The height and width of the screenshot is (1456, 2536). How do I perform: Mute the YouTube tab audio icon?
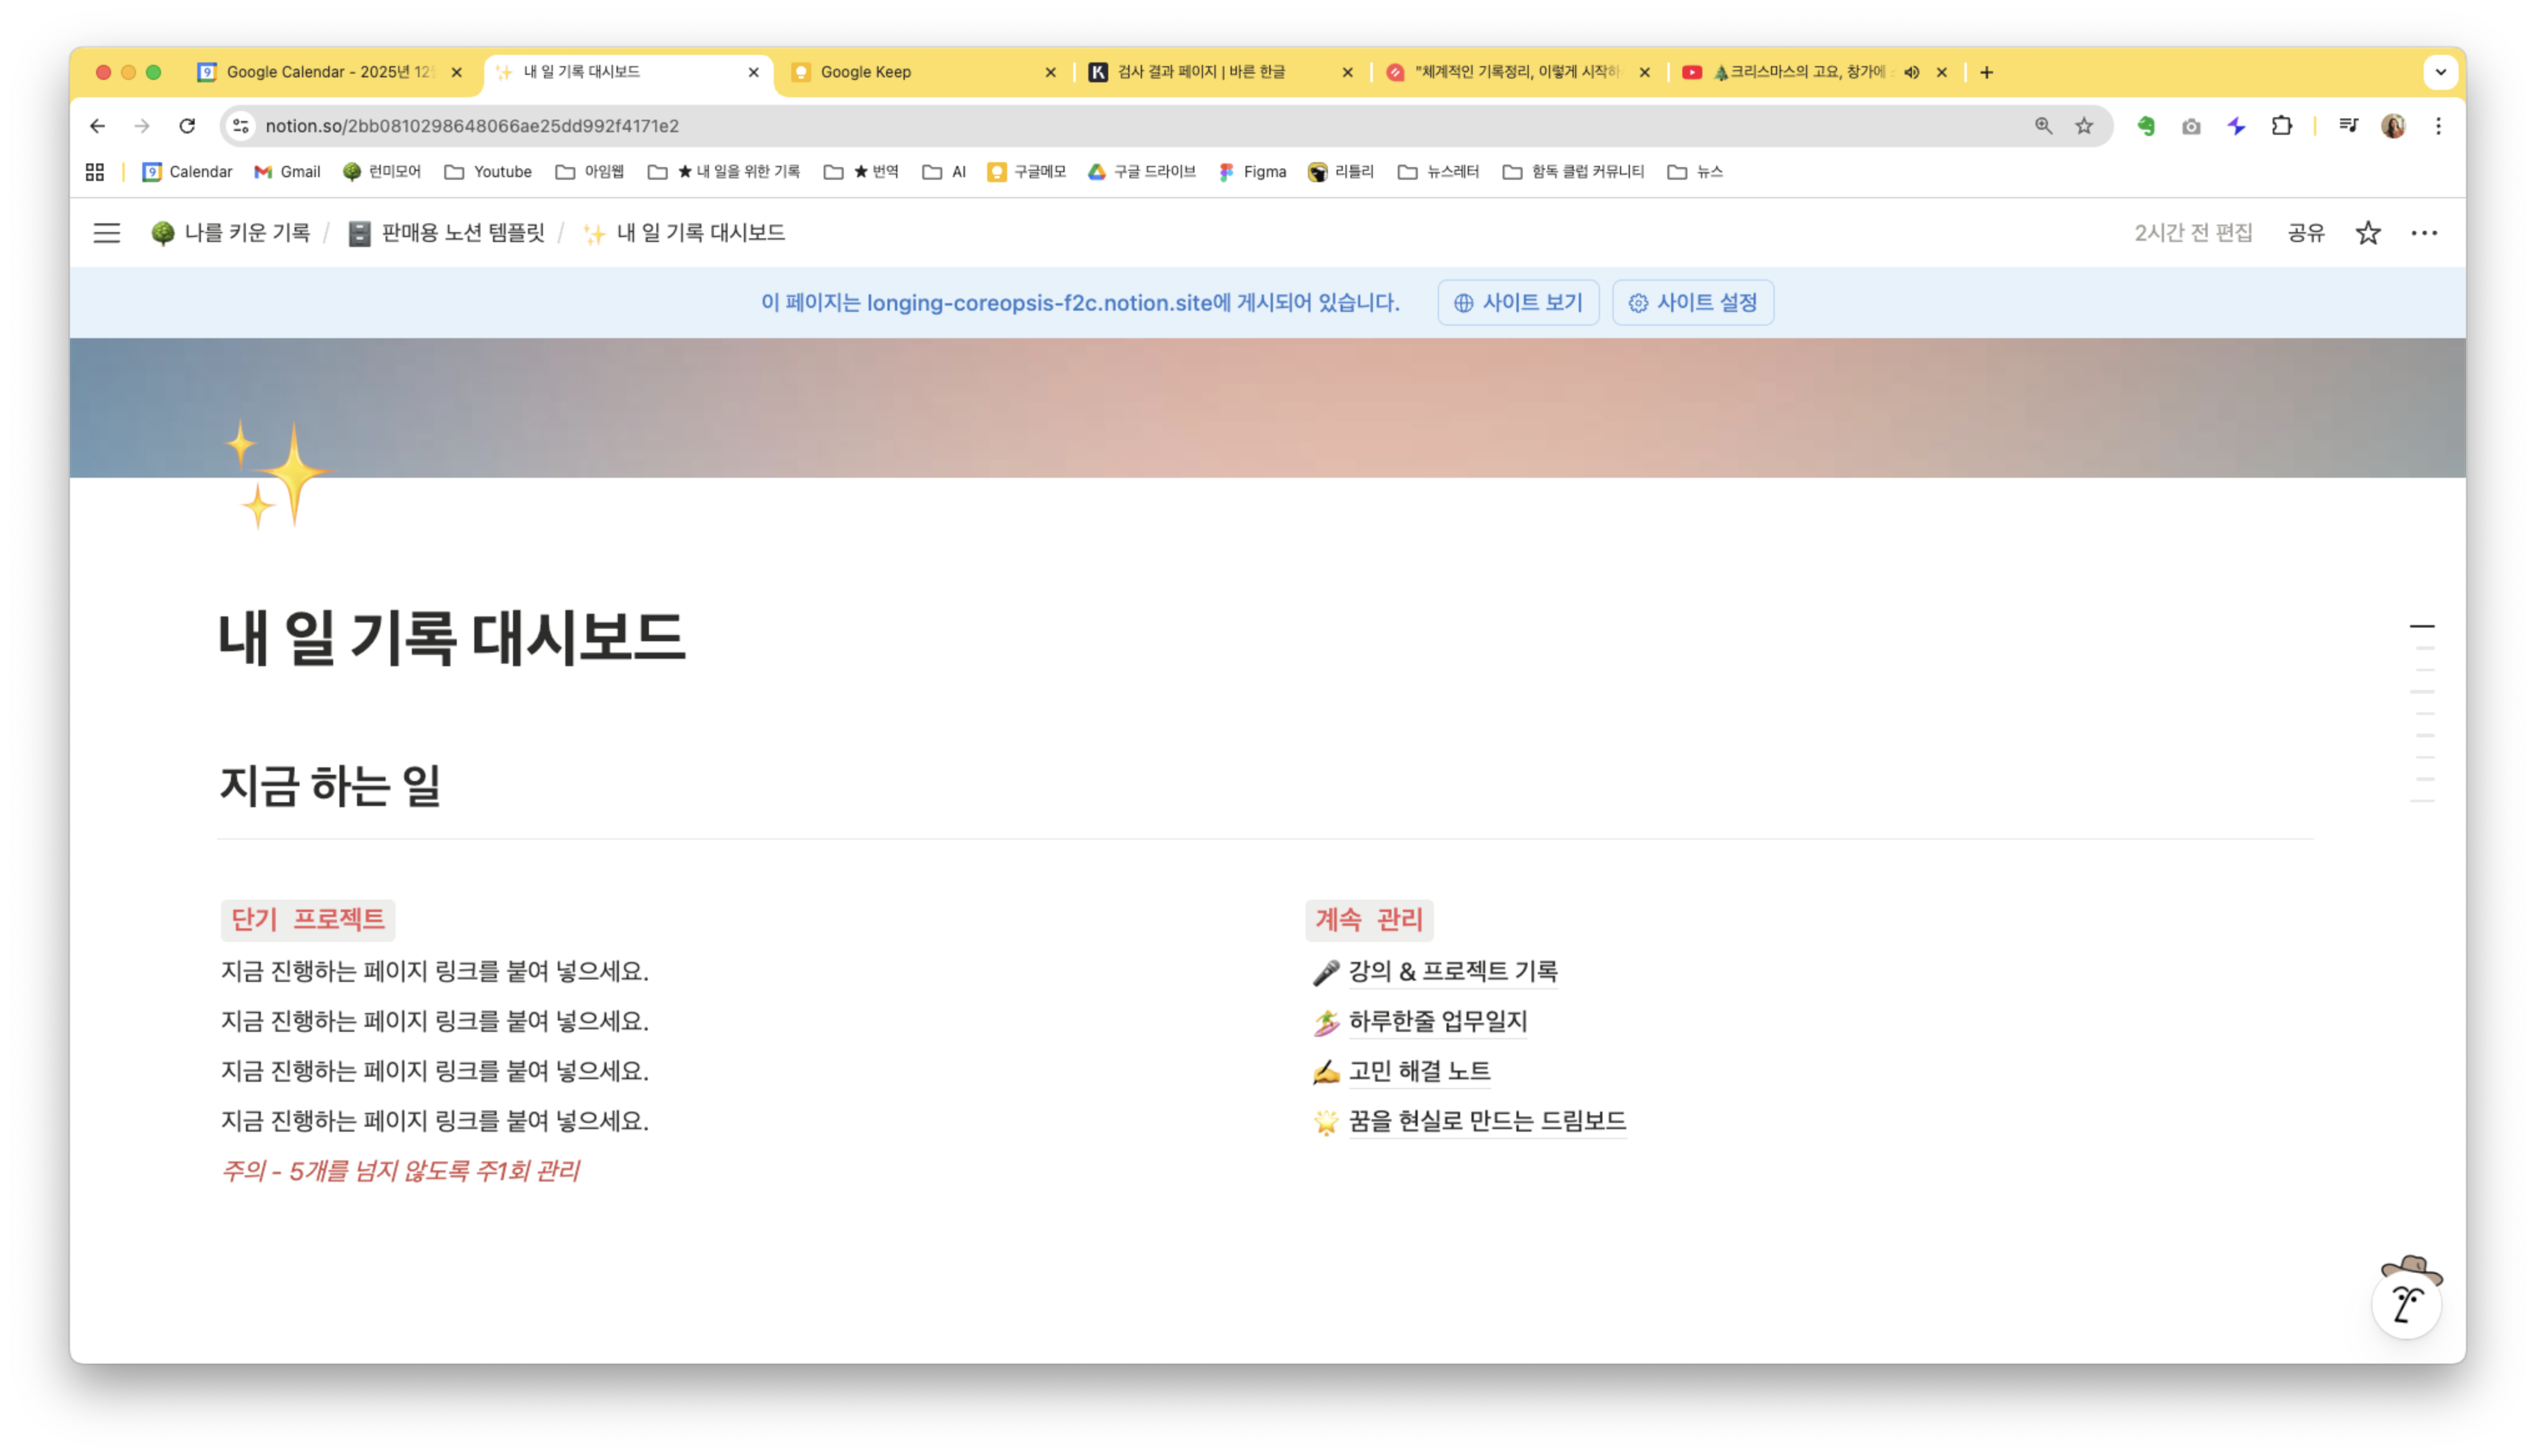(x=1911, y=72)
